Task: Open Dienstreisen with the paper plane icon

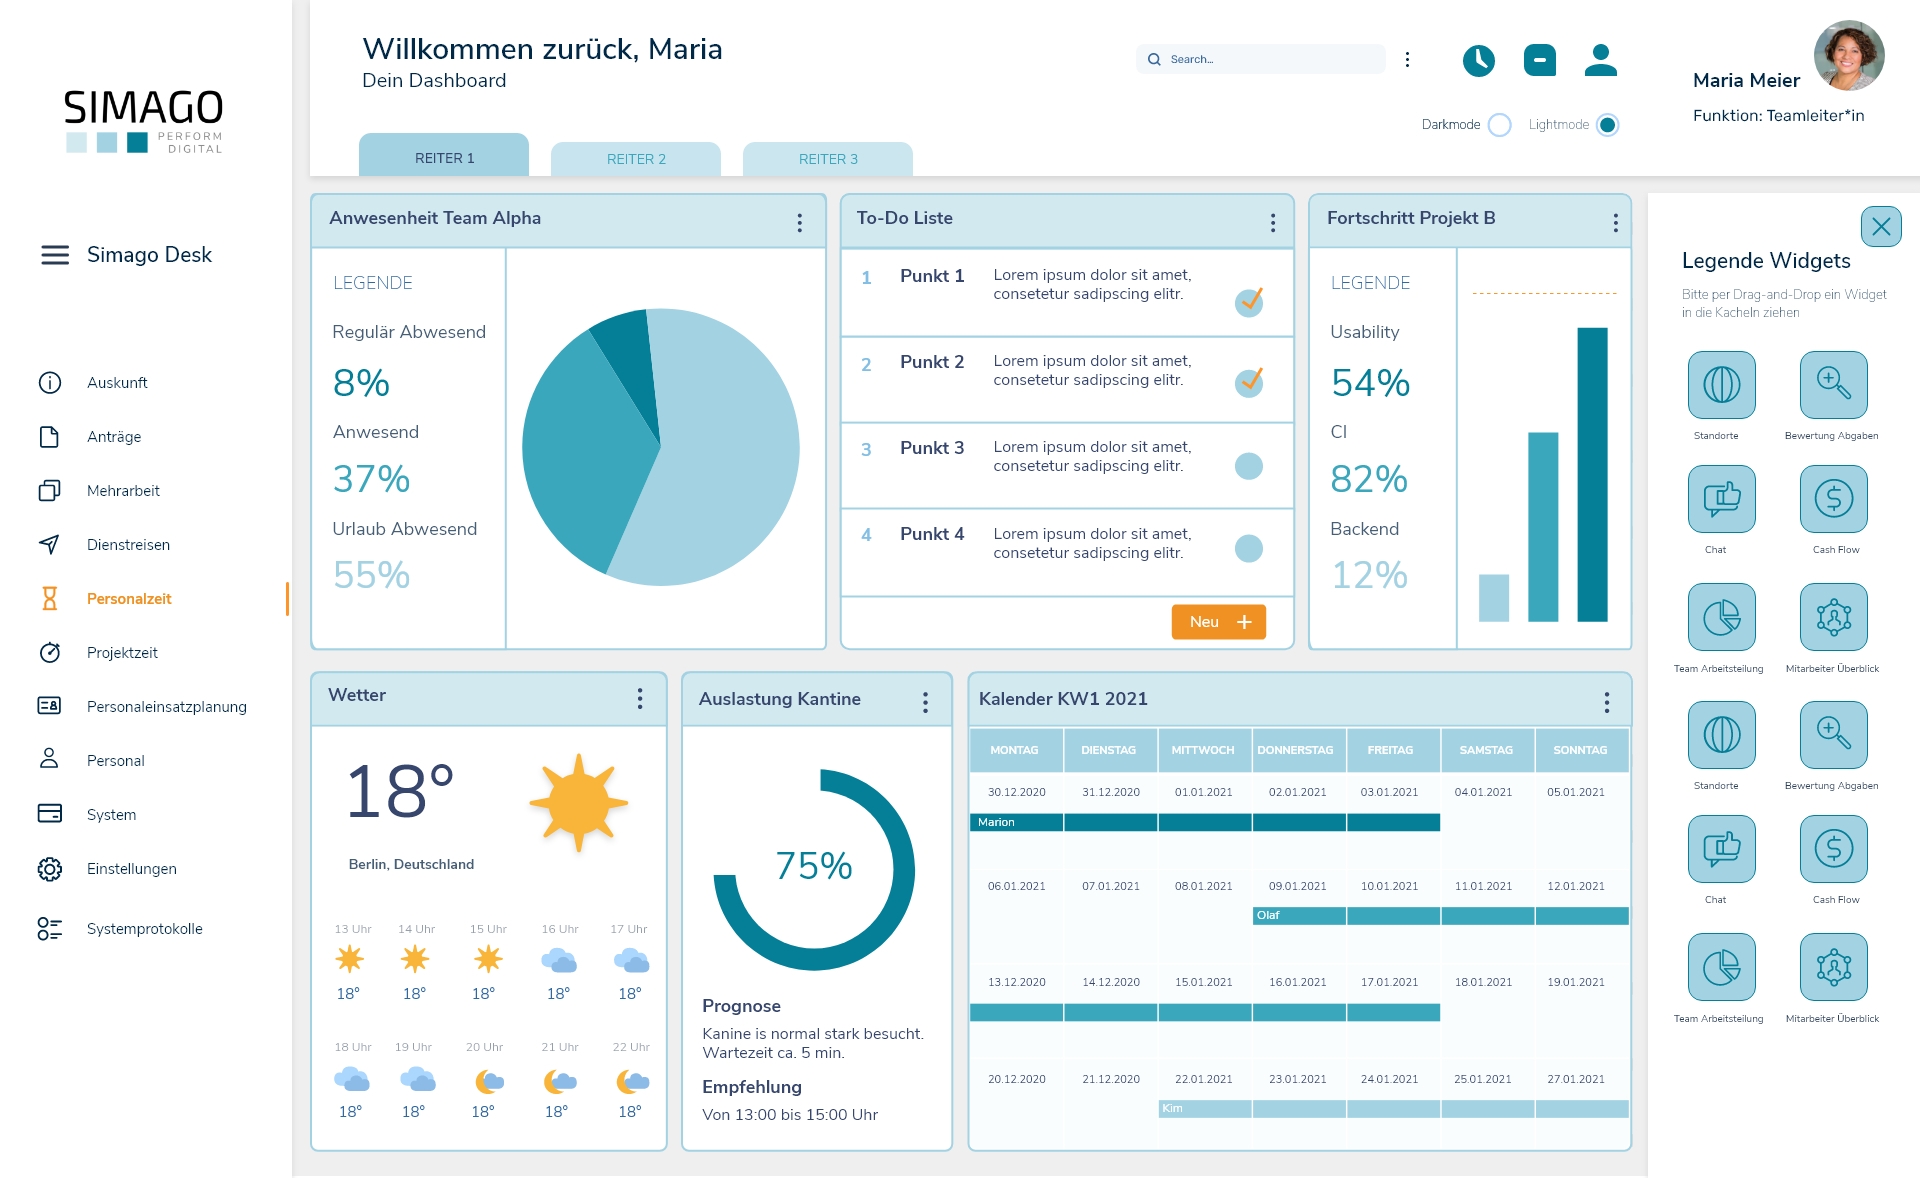Action: pos(50,544)
